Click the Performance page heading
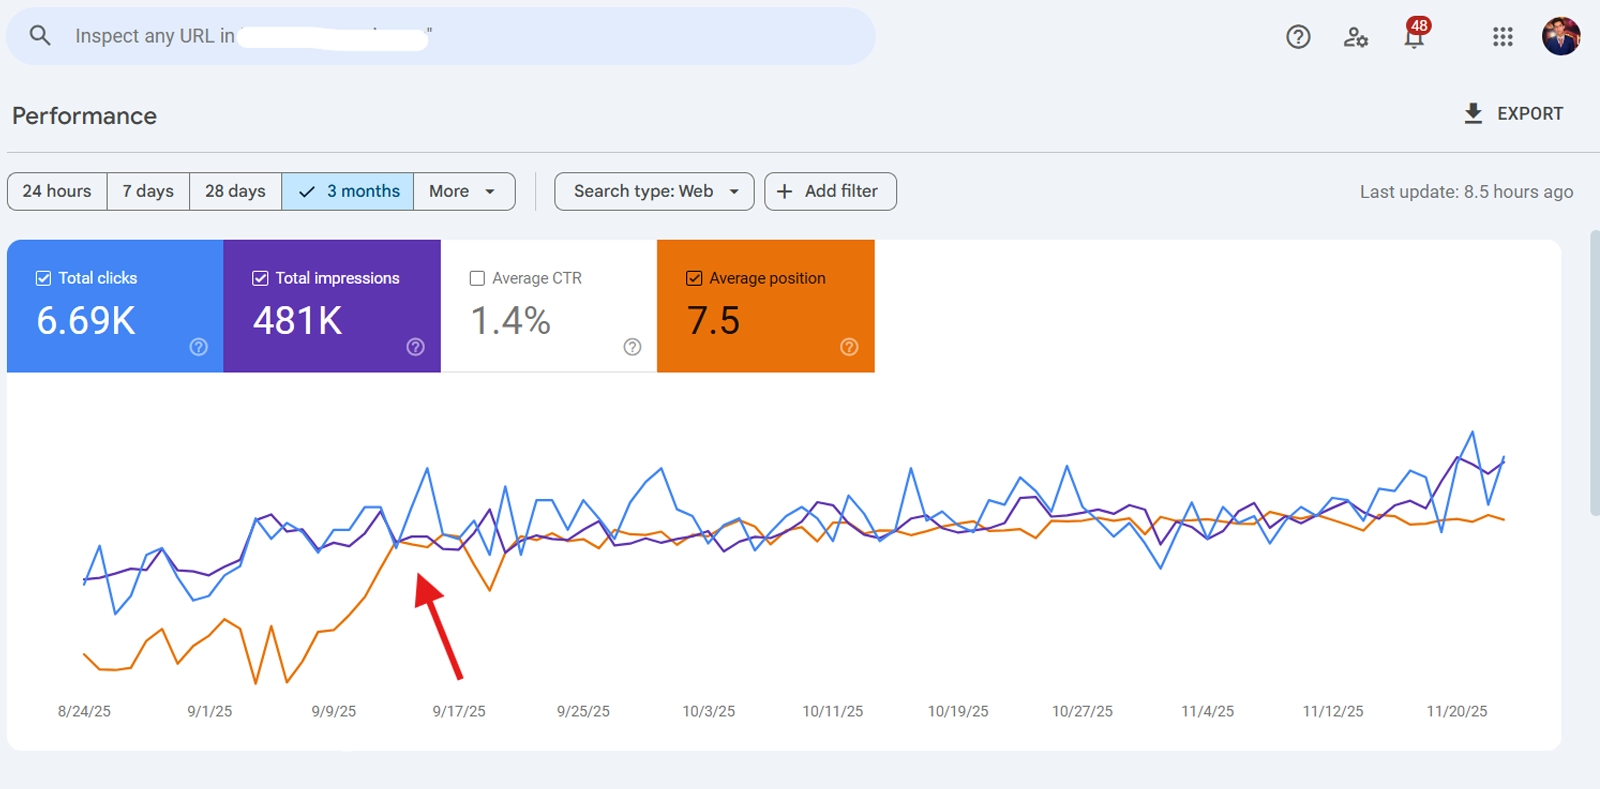The width and height of the screenshot is (1600, 789). click(84, 116)
